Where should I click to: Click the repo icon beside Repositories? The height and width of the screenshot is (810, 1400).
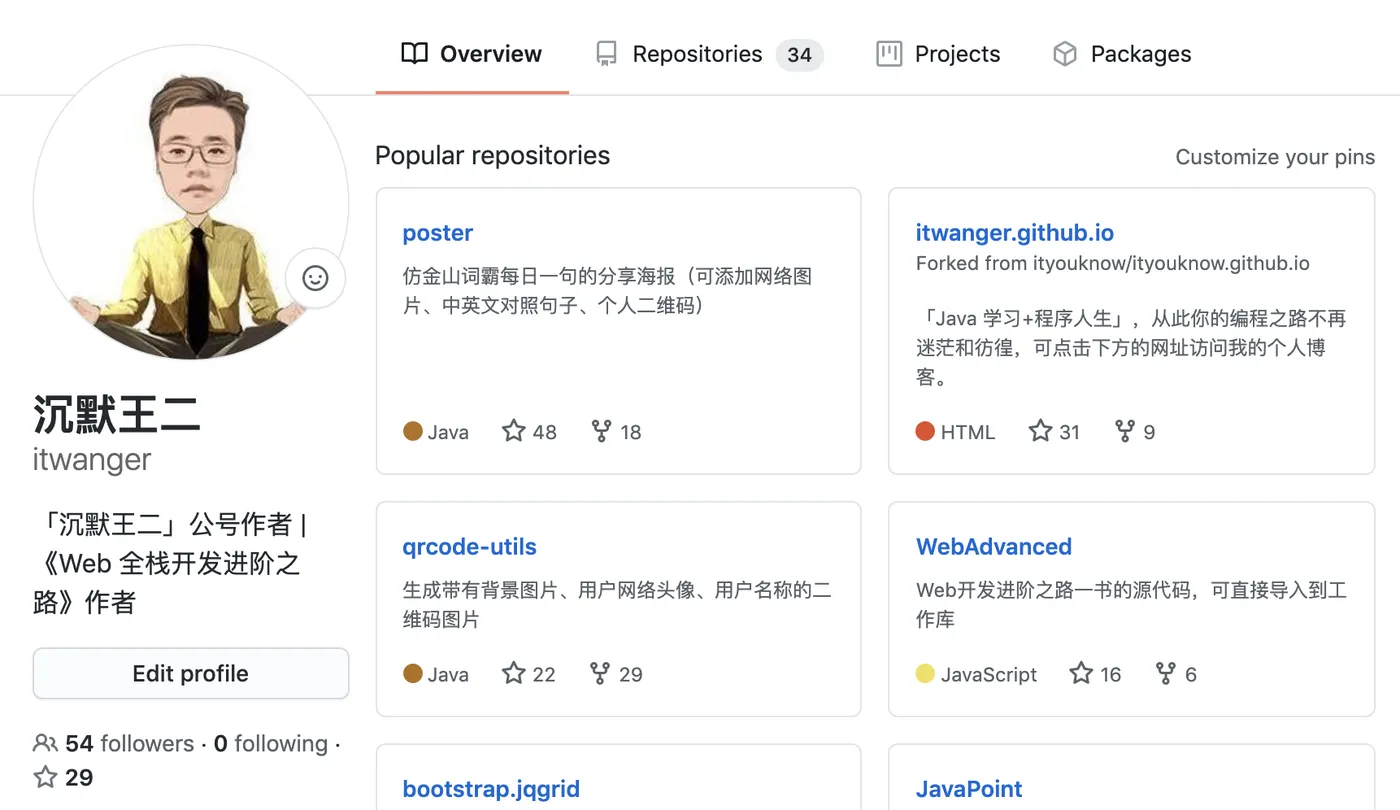point(606,54)
